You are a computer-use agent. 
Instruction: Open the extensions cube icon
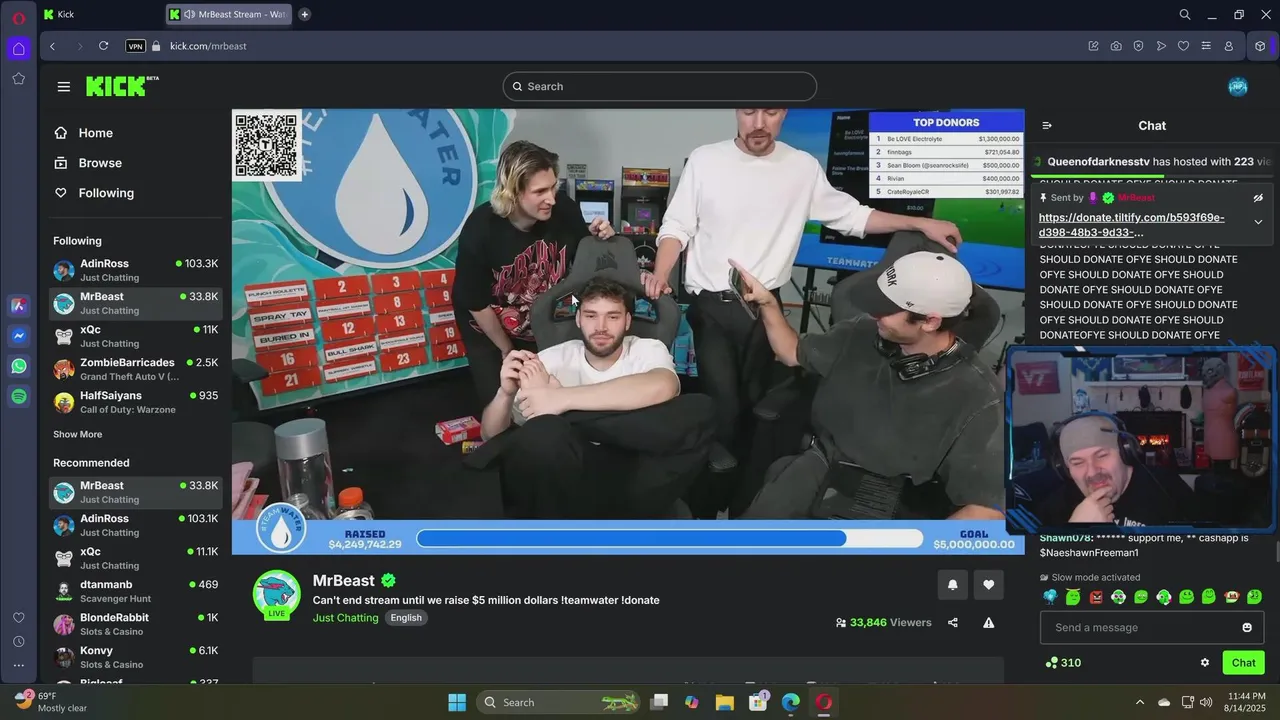pyautogui.click(x=1261, y=46)
